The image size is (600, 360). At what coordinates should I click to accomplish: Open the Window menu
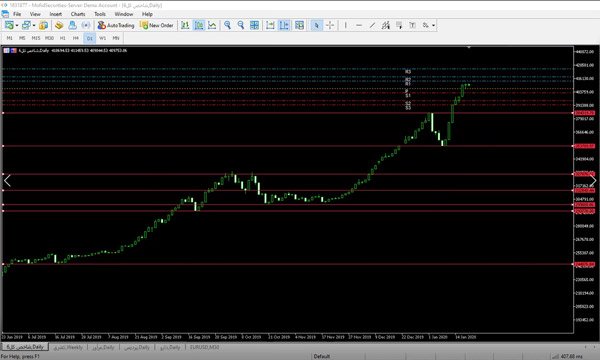tap(124, 14)
